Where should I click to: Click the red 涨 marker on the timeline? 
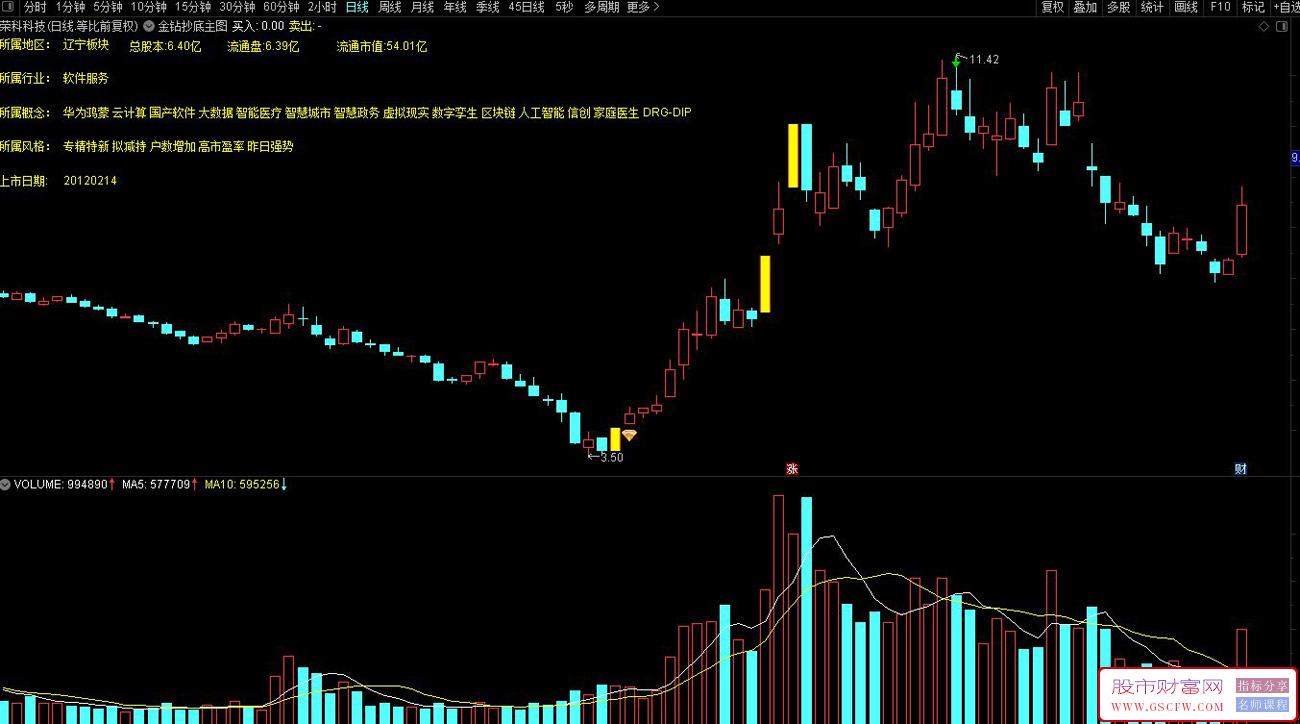pyautogui.click(x=792, y=469)
